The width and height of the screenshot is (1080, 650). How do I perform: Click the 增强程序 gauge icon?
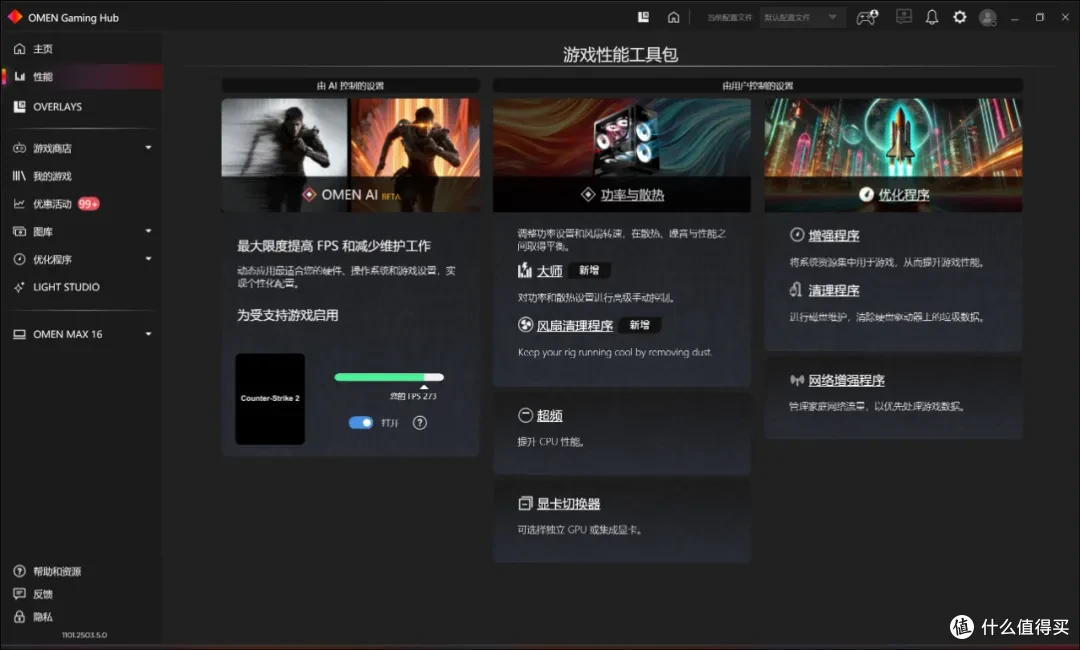click(797, 235)
